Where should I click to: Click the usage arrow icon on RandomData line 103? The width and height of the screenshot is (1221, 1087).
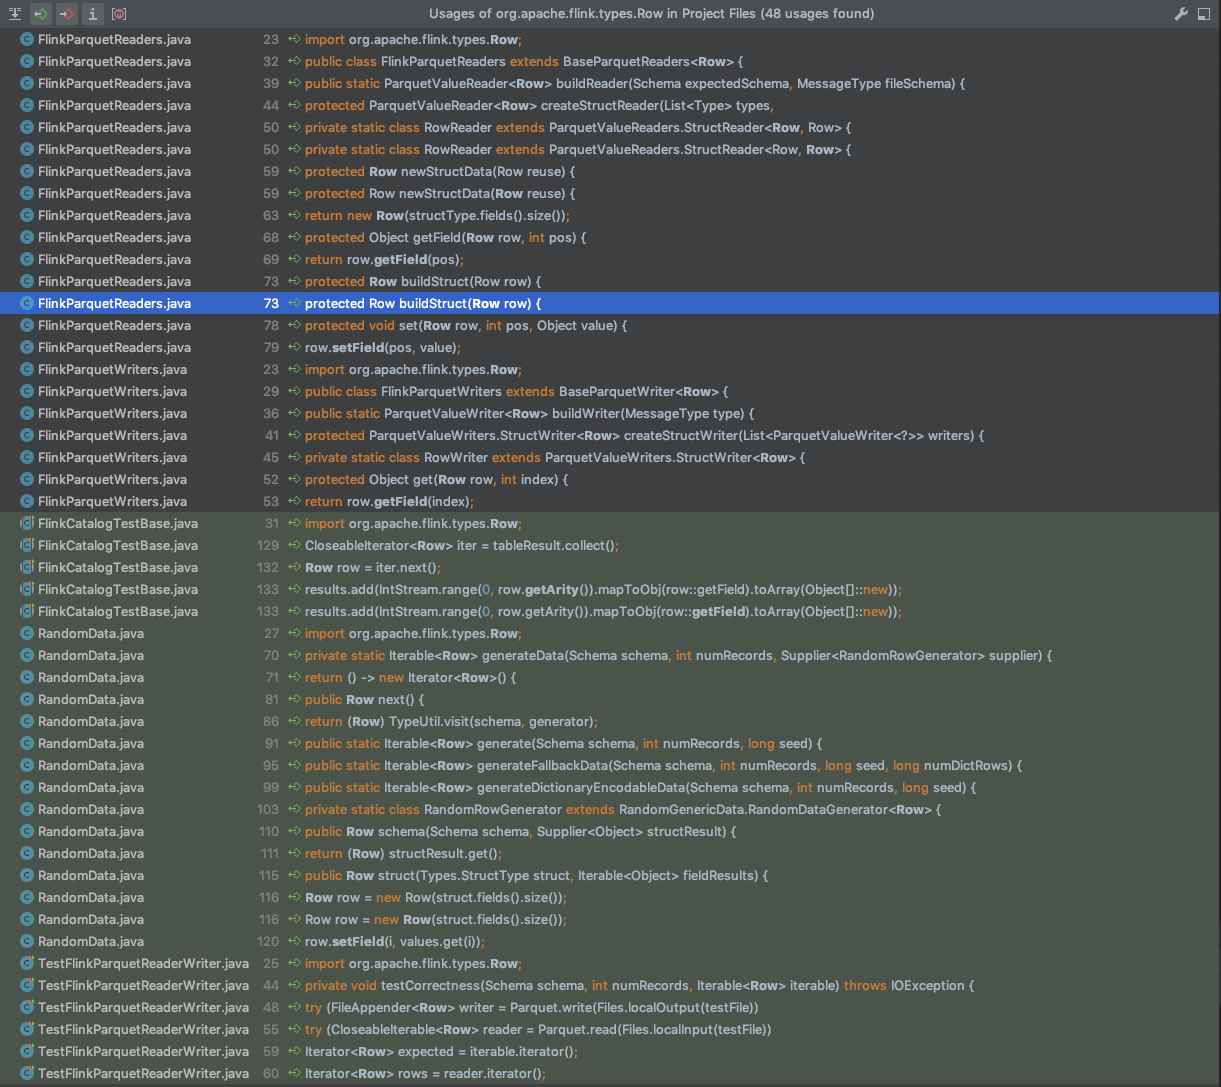(295, 810)
